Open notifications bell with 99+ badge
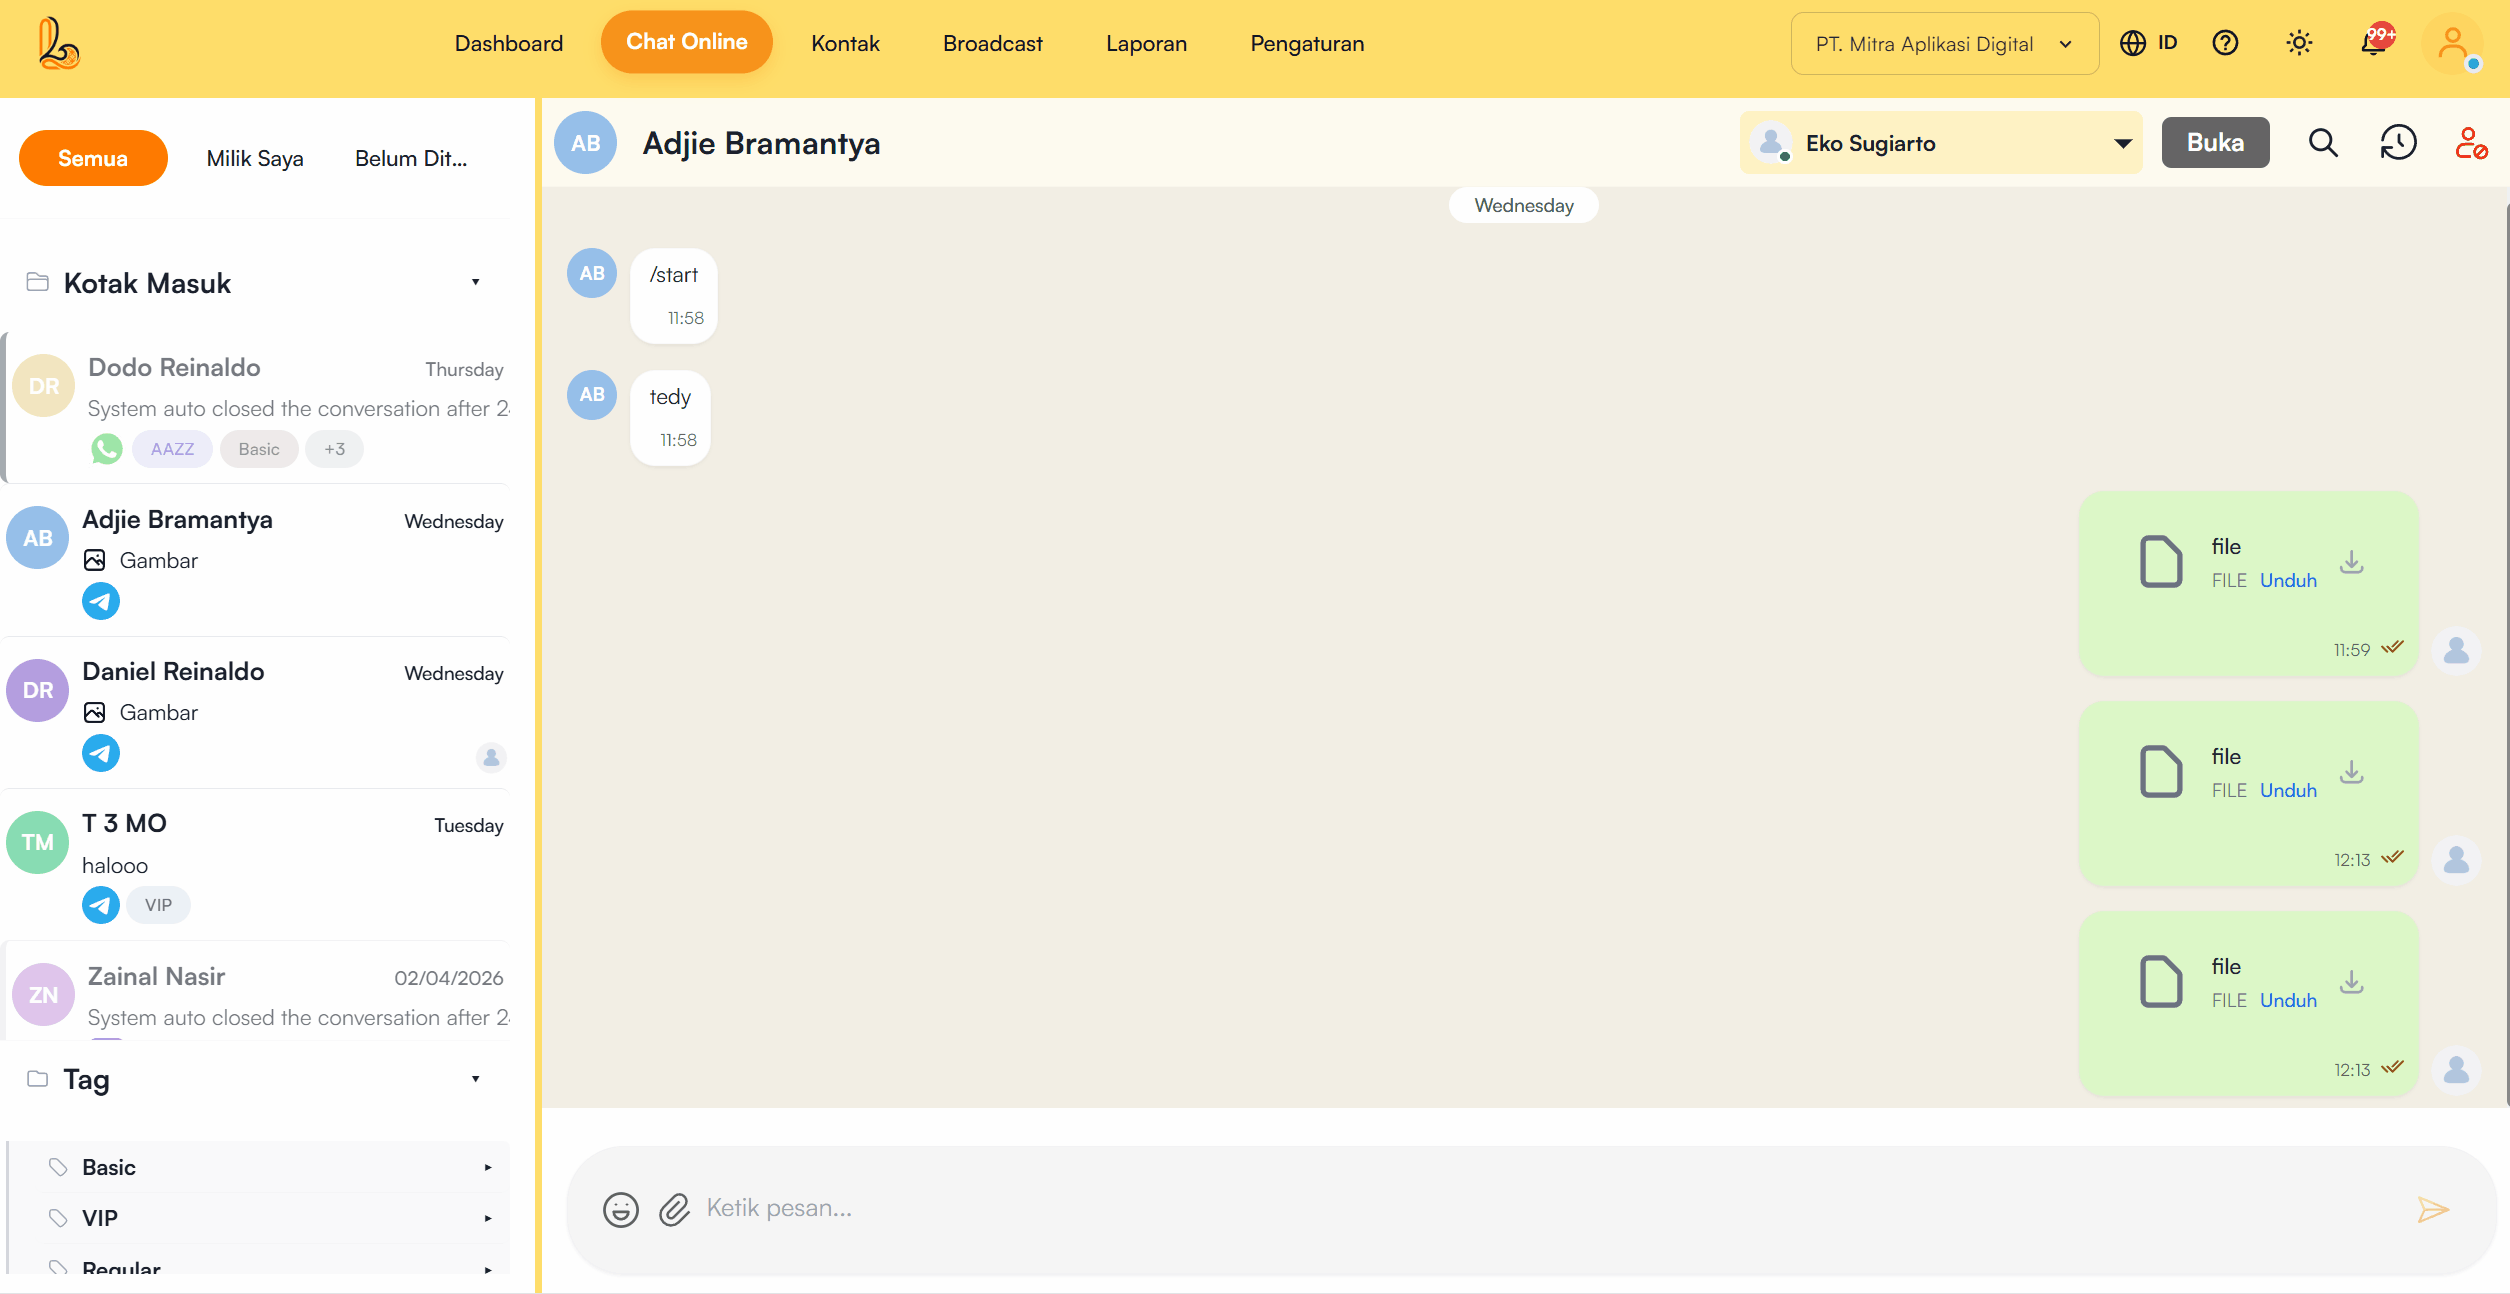Image resolution: width=2510 pixels, height=1294 pixels. tap(2374, 43)
